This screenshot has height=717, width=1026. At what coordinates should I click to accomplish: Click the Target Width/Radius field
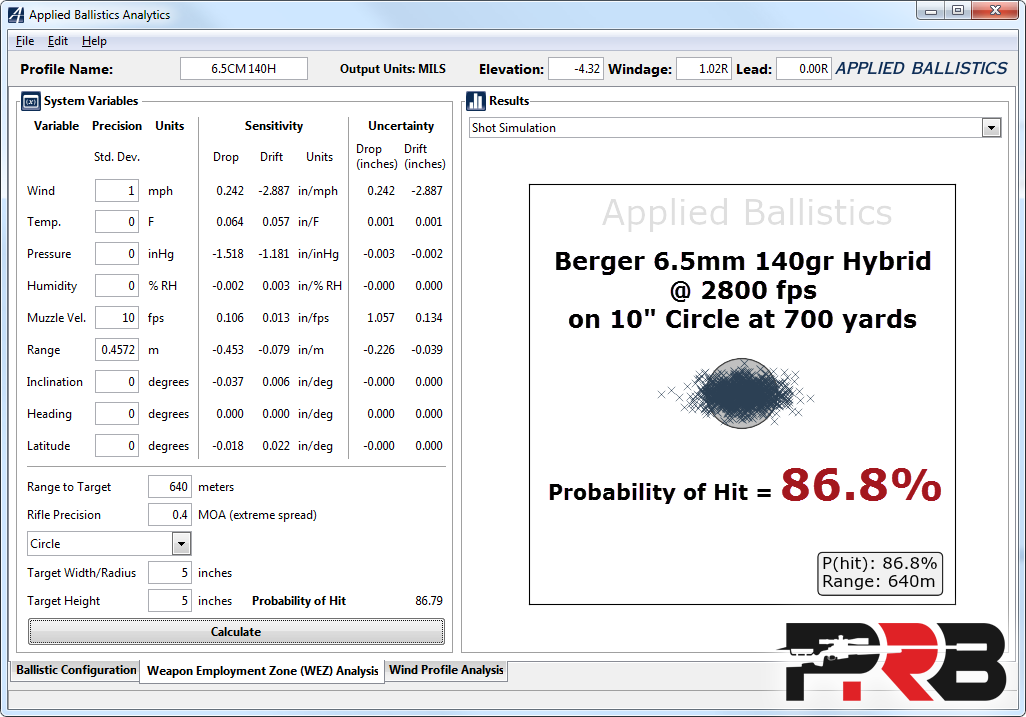[x=169, y=573]
